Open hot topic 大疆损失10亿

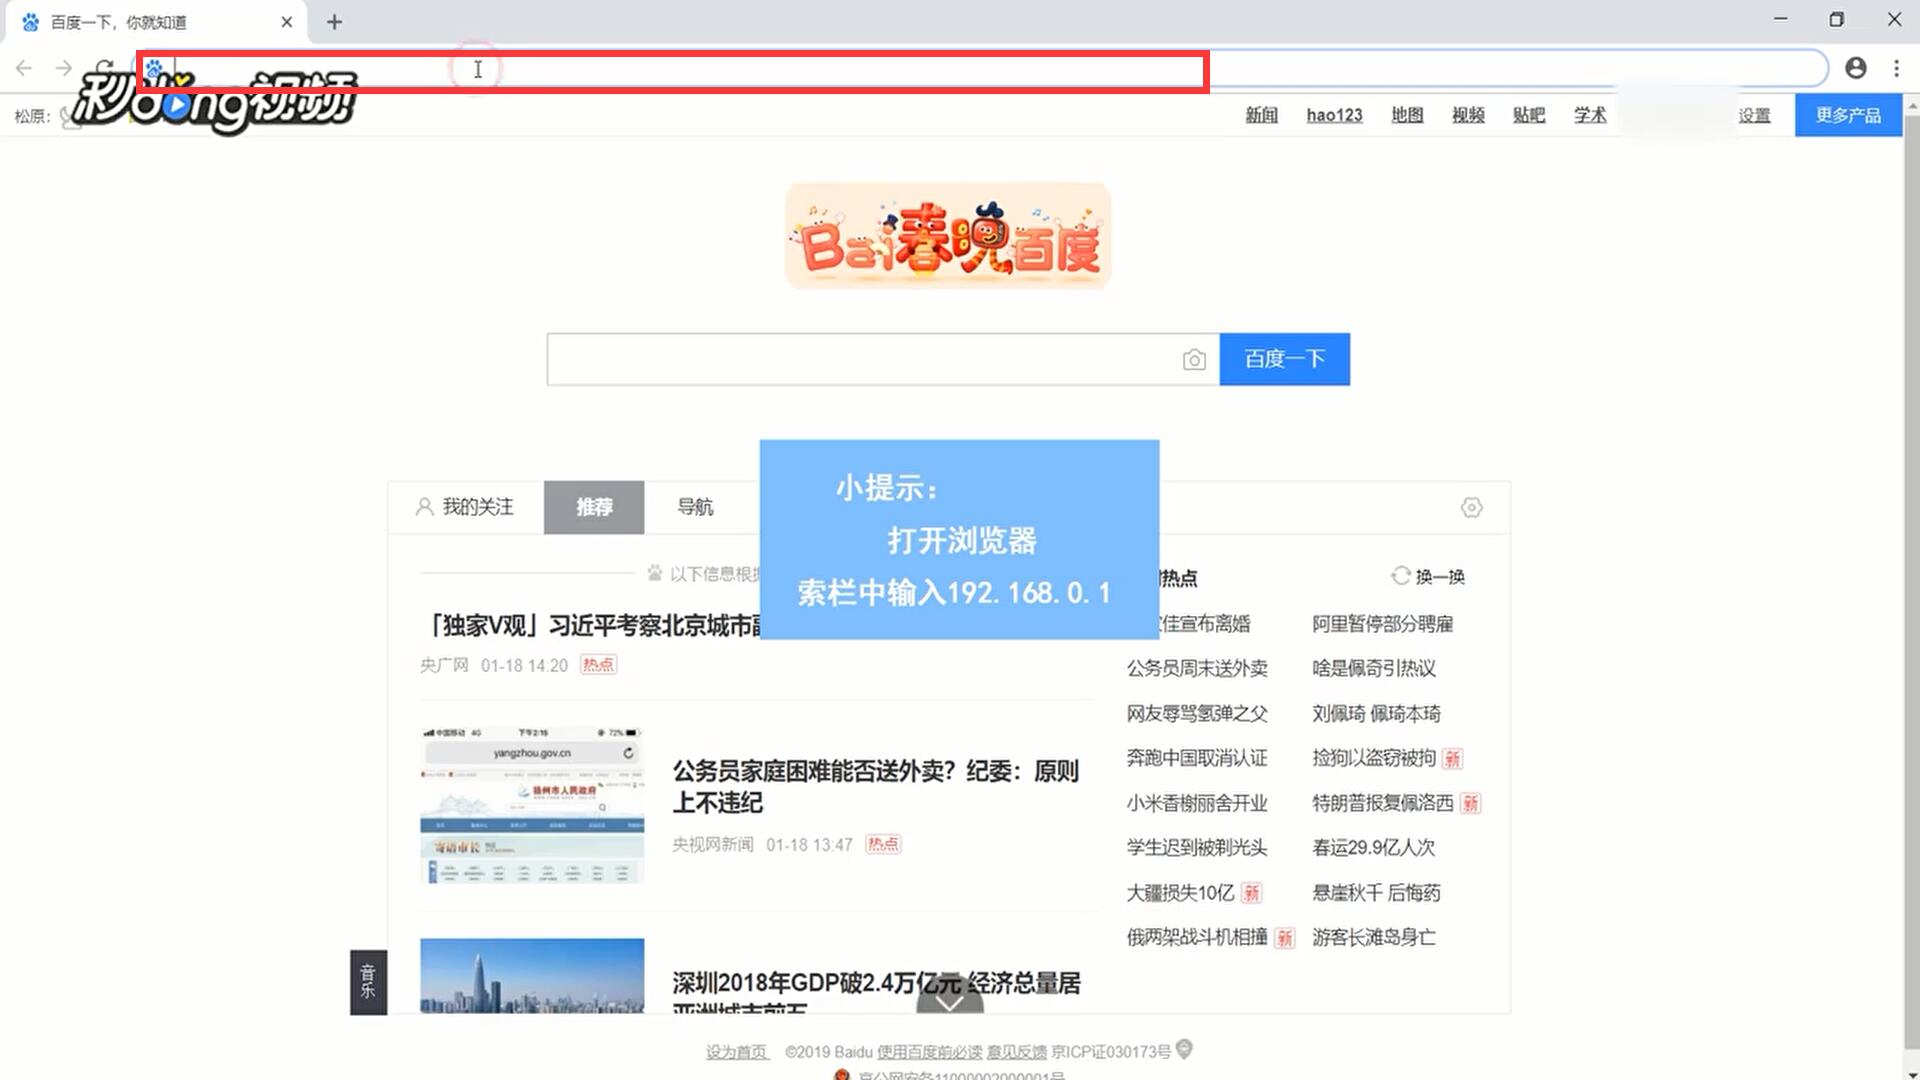1180,892
